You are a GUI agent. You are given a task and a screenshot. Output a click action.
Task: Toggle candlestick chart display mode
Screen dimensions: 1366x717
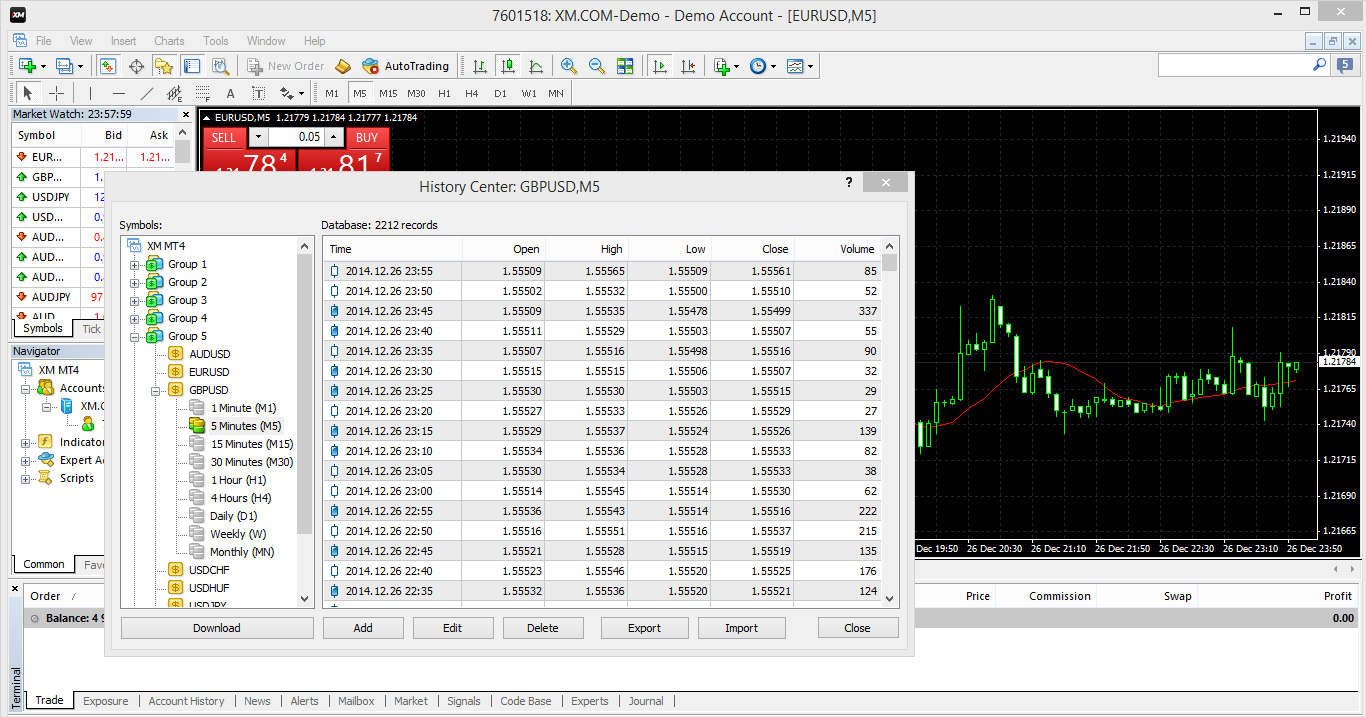pyautogui.click(x=508, y=66)
